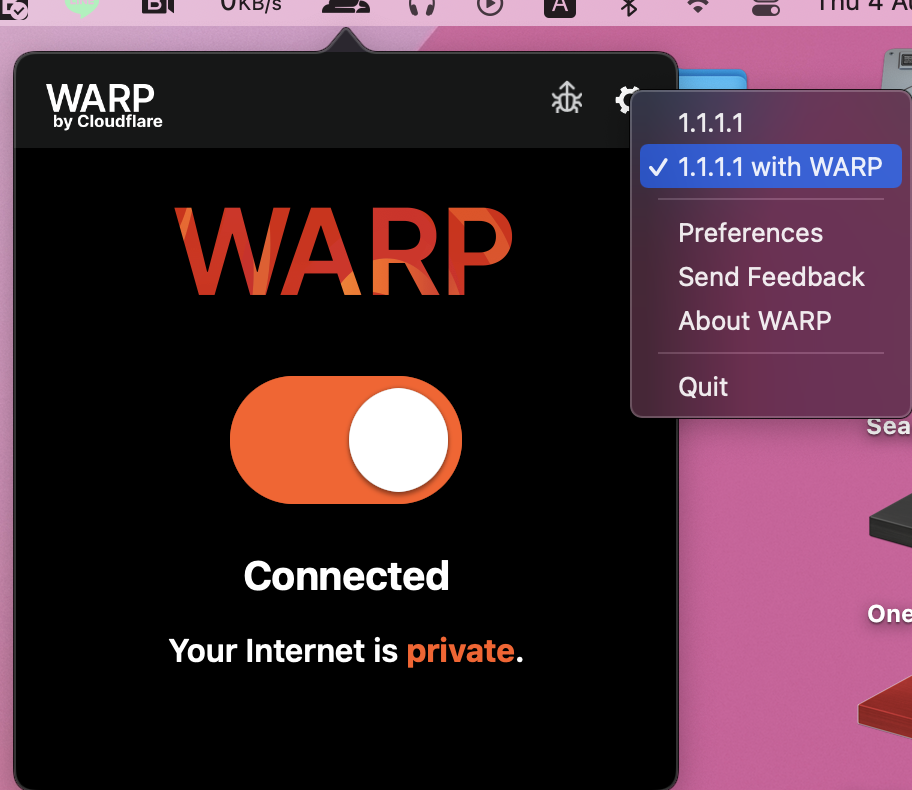Open the Wi-Fi menu bar icon
The width and height of the screenshot is (912, 790).
coord(698,6)
